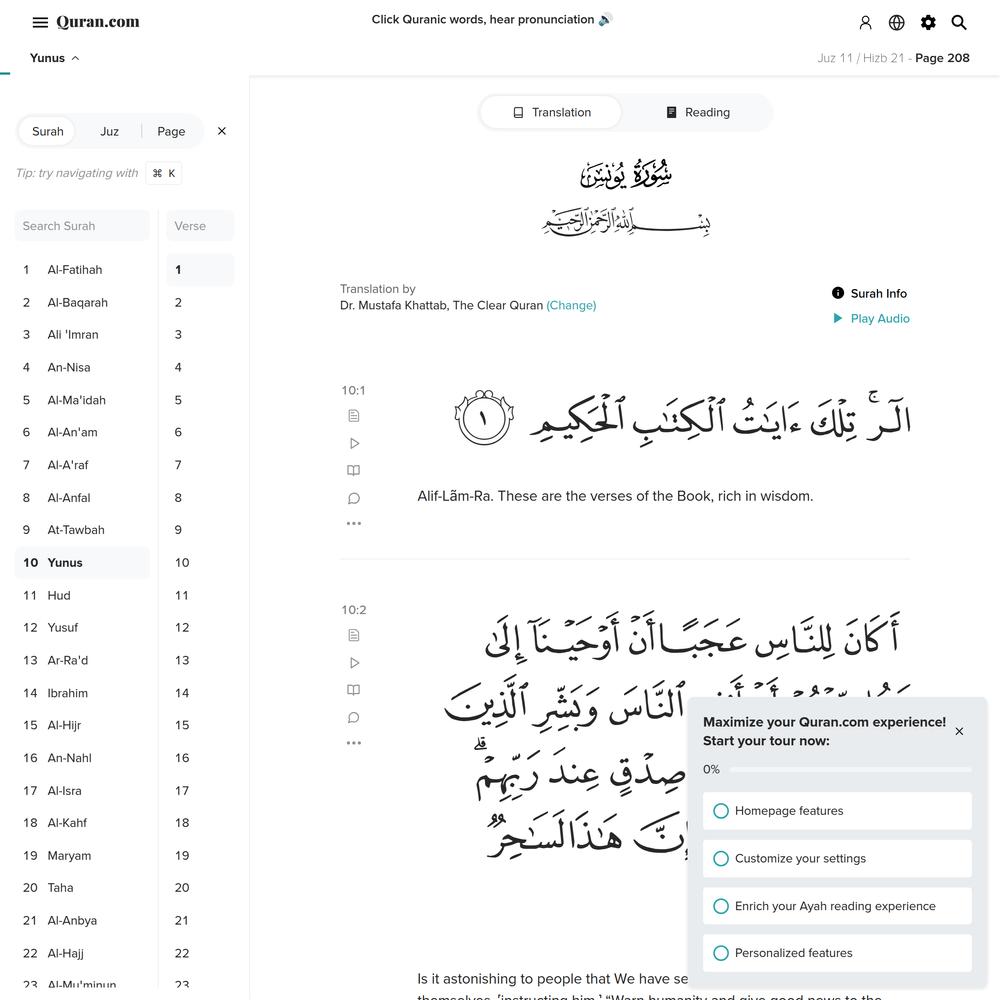The width and height of the screenshot is (1000, 1000).
Task: Select Customize your settings tour step
Action: click(837, 858)
